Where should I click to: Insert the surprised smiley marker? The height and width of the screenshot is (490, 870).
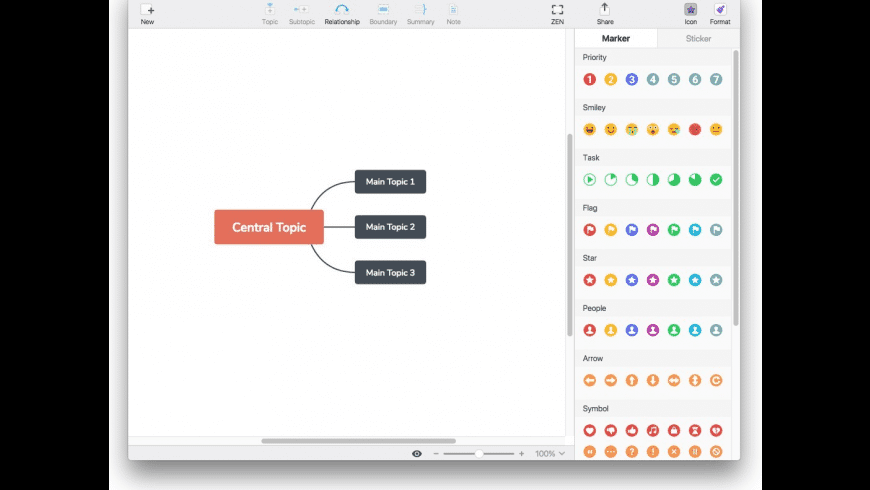coord(652,129)
